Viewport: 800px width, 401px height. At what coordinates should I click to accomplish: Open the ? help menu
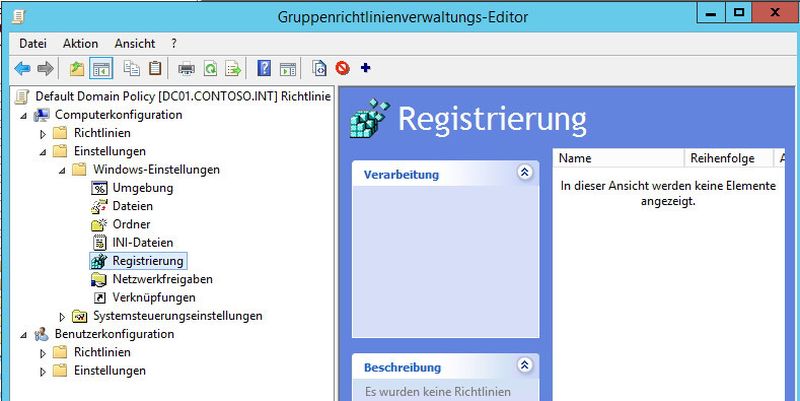[174, 43]
